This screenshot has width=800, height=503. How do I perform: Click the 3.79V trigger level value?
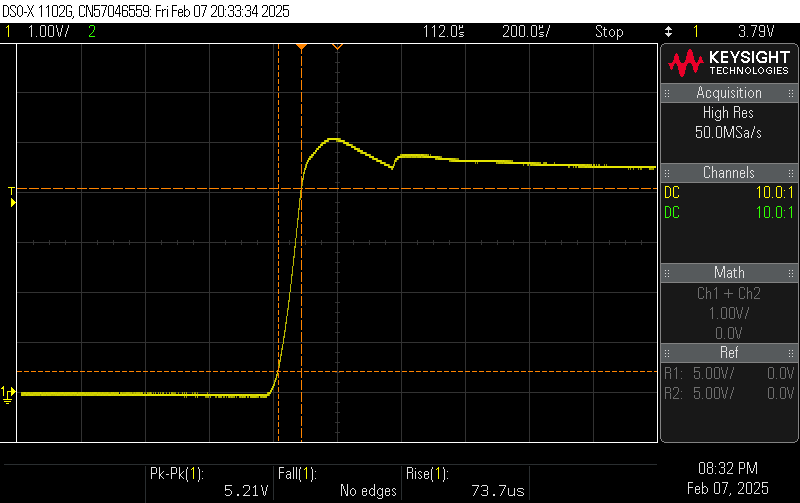point(756,32)
